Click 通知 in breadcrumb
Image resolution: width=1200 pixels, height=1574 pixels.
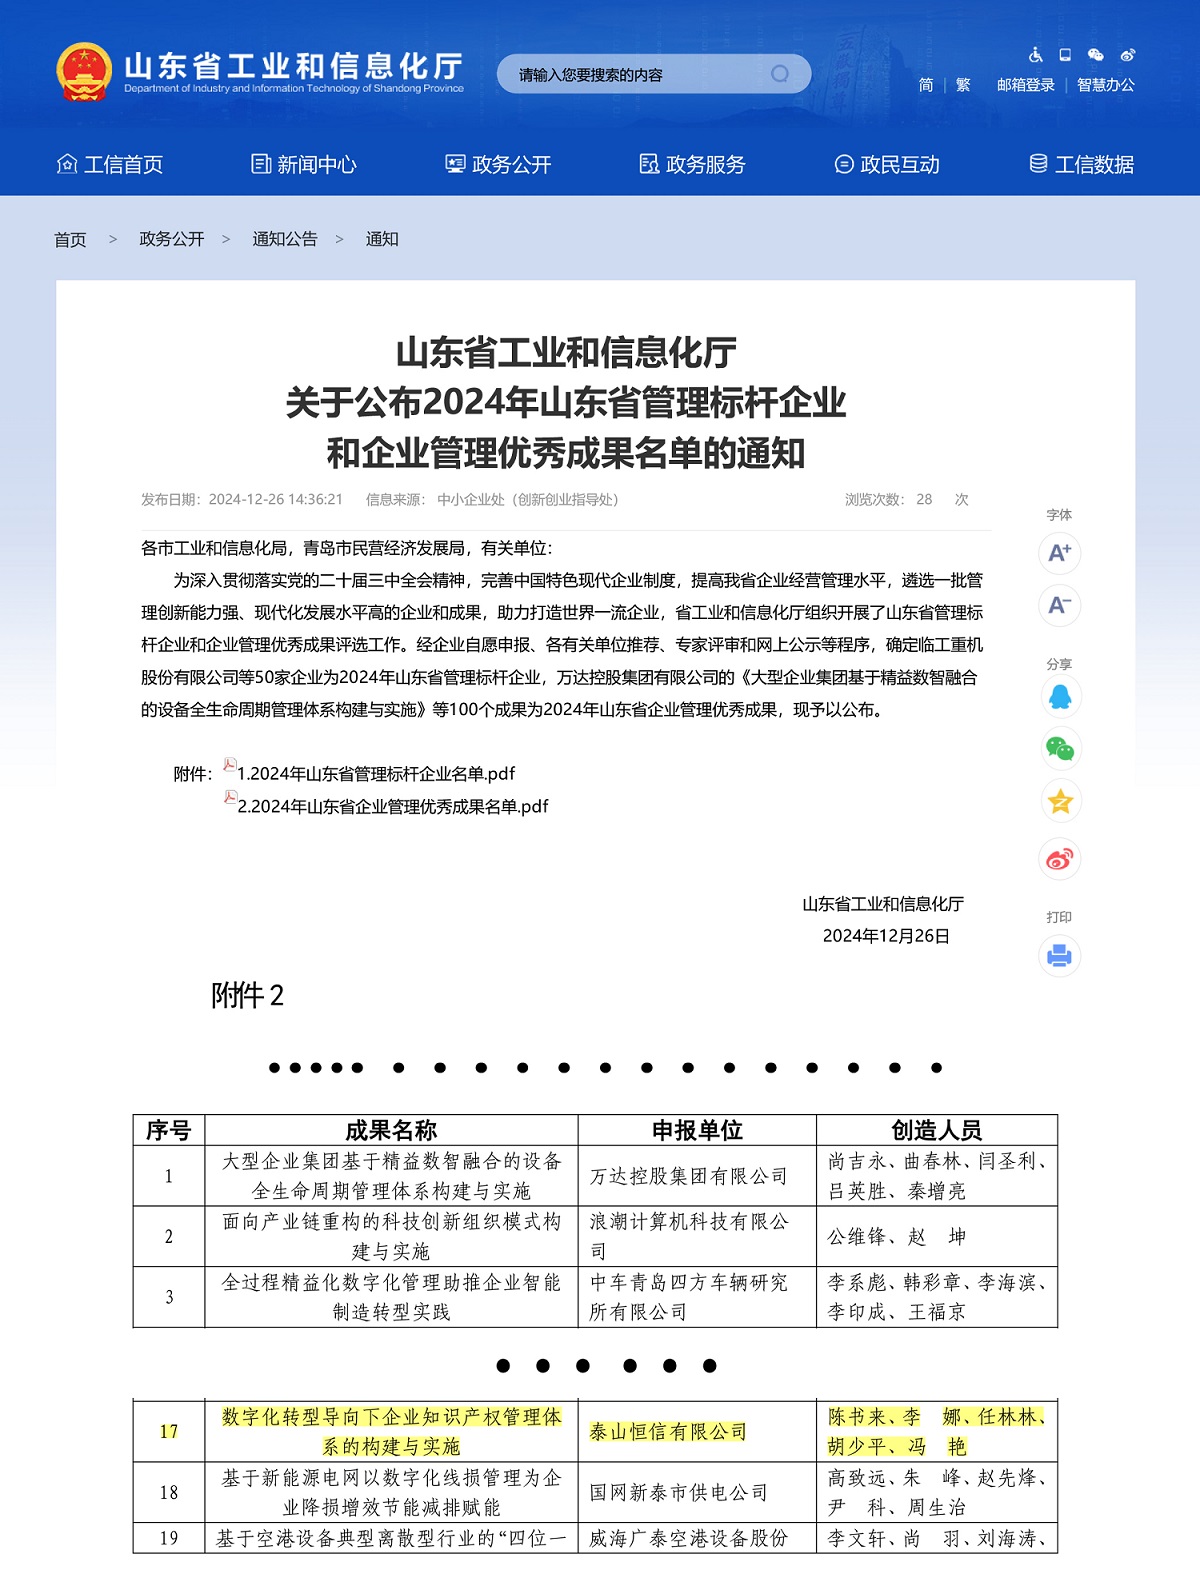[x=382, y=239]
